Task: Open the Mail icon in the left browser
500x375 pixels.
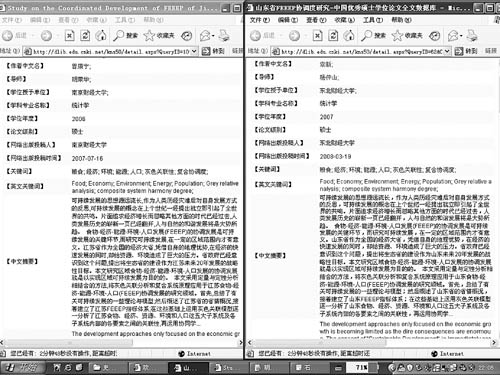Action: pyautogui.click(x=205, y=35)
